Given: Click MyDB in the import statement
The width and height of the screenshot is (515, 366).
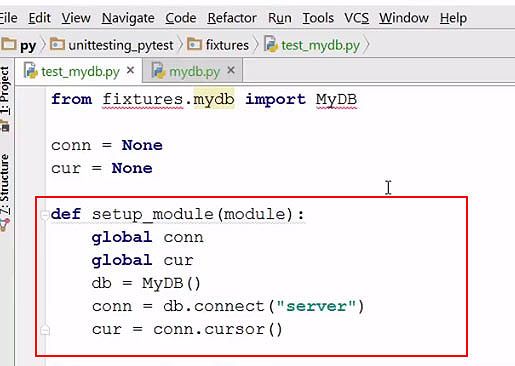Looking at the screenshot, I should pos(336,99).
